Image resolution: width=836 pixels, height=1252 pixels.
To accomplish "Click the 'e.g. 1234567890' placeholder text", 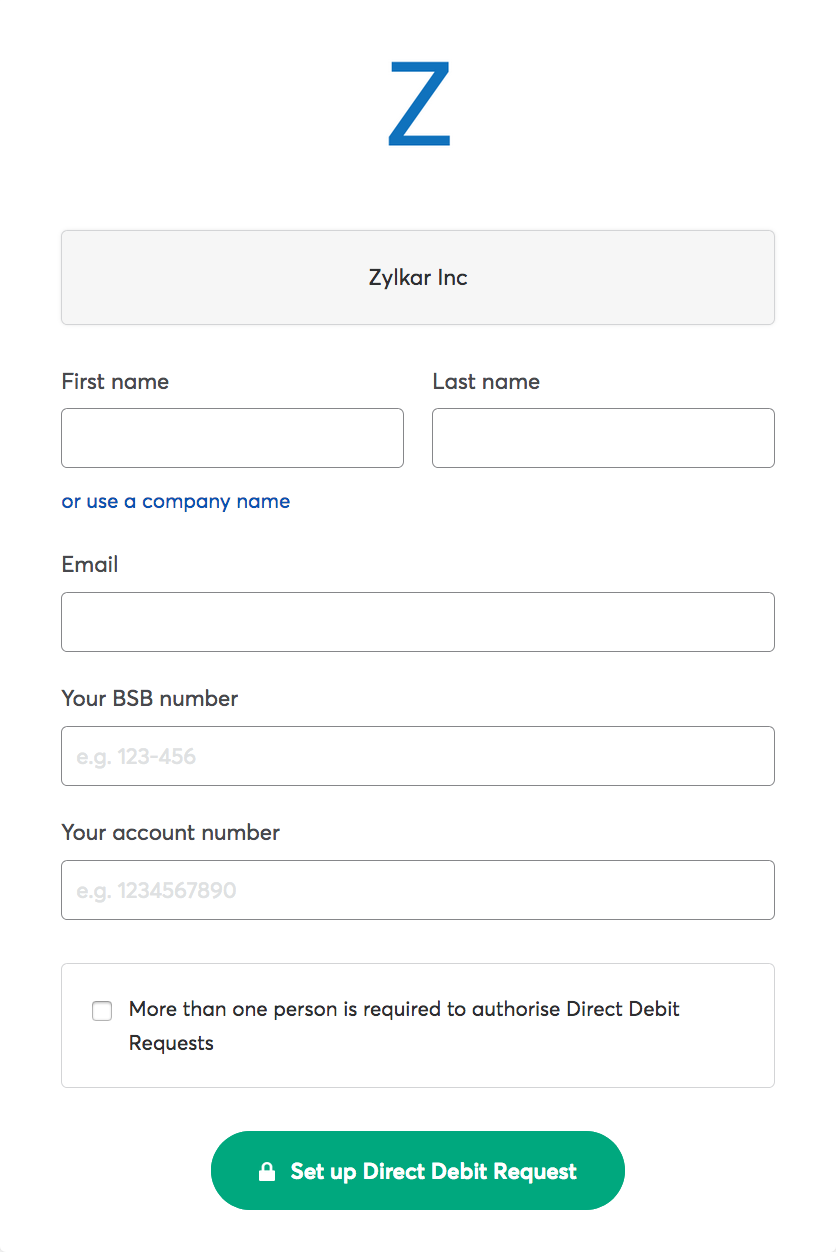I will pos(156,890).
